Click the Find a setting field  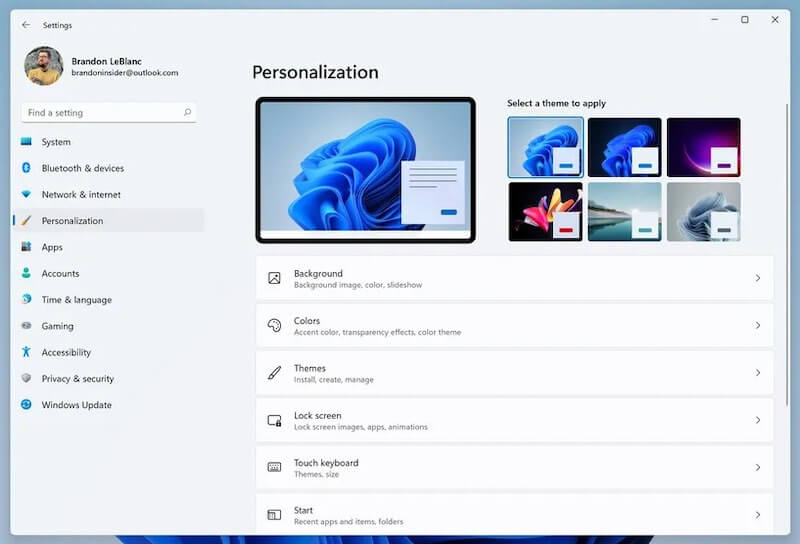(x=100, y=113)
